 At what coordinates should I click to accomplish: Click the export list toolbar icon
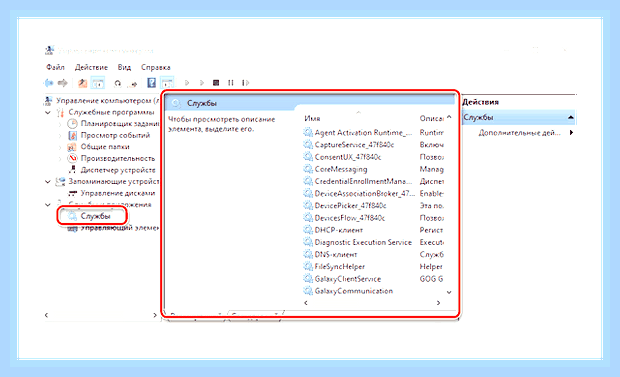coord(134,83)
